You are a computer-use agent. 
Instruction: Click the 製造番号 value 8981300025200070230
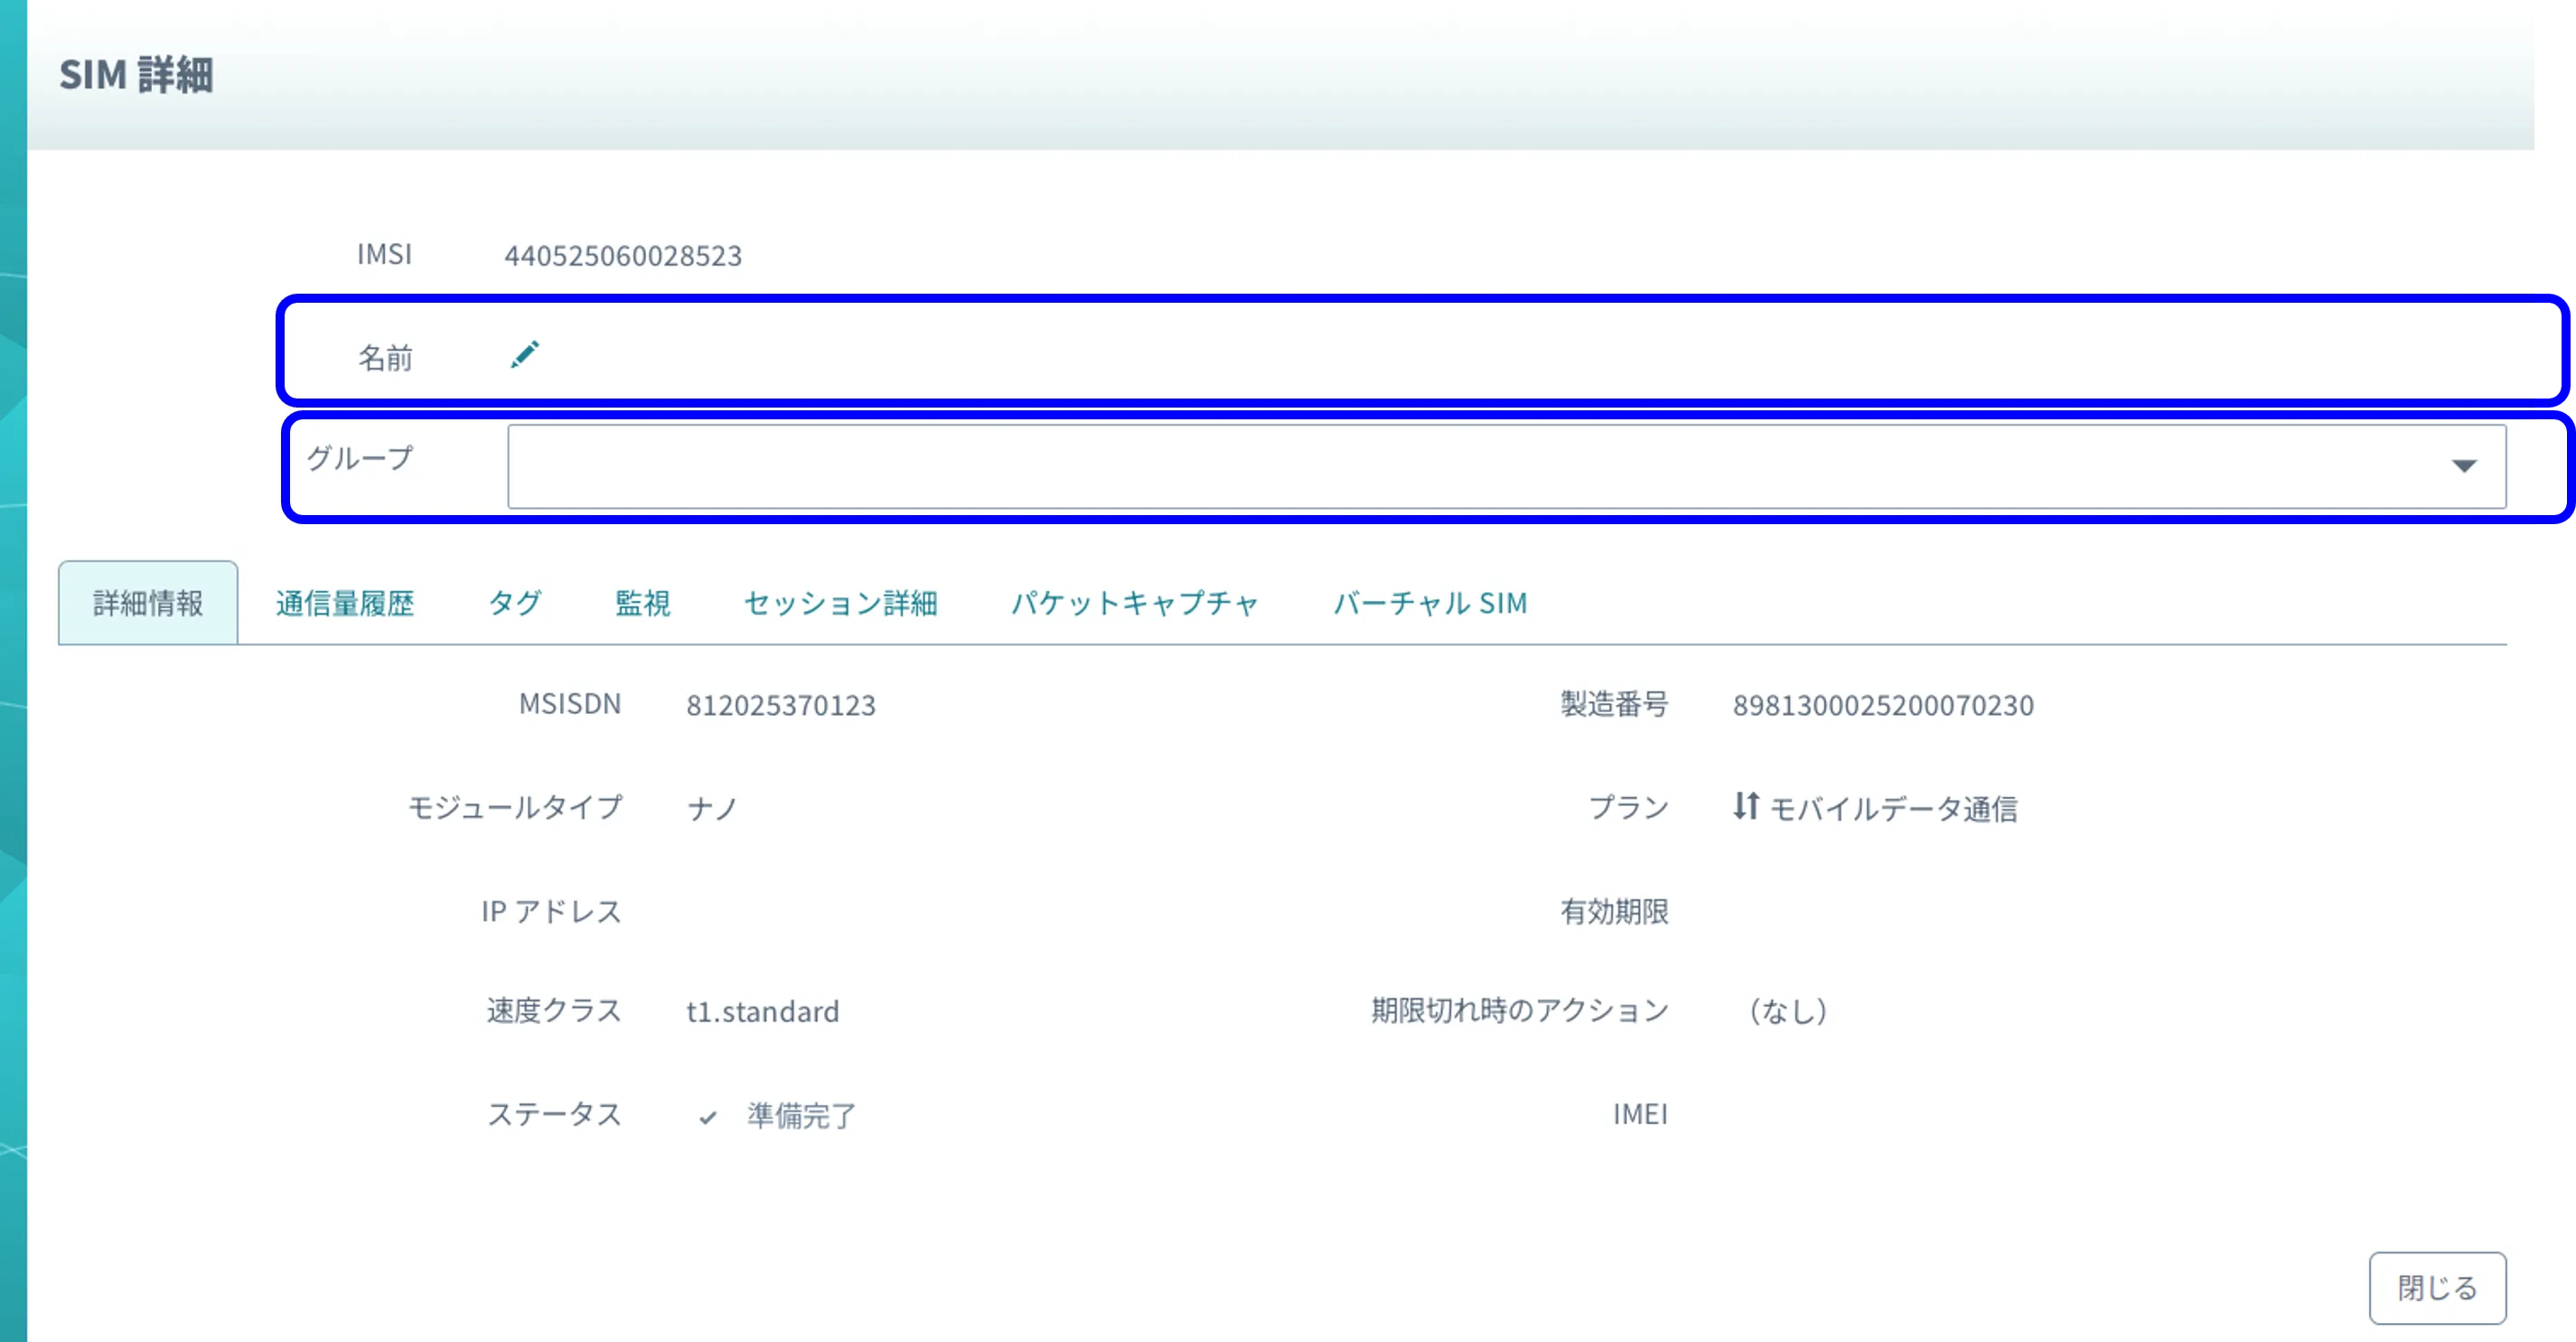pos(1882,706)
